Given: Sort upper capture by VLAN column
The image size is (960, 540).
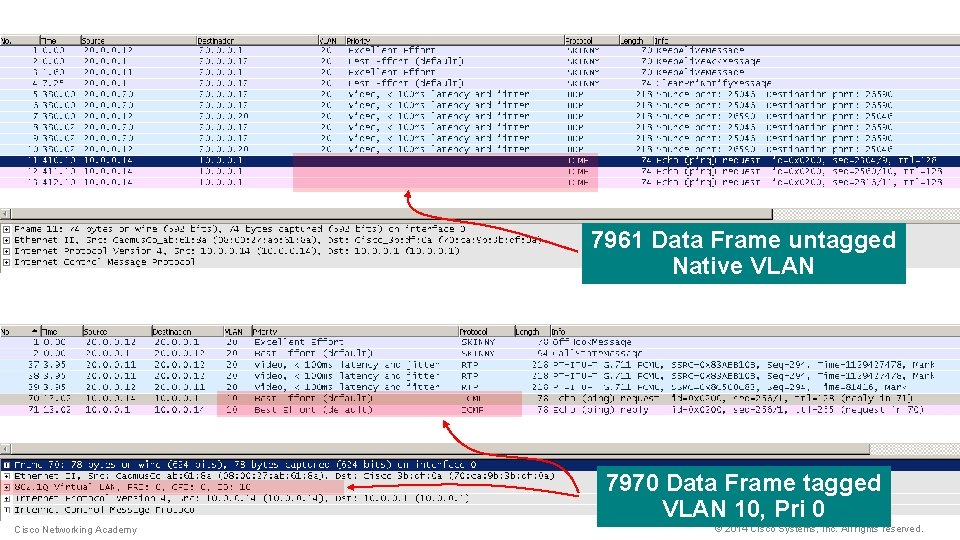Looking at the screenshot, I should click(332, 40).
